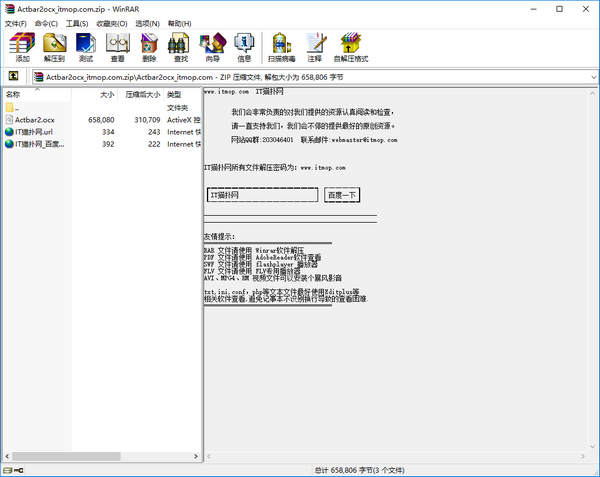Click the archive path address field

pos(314,77)
